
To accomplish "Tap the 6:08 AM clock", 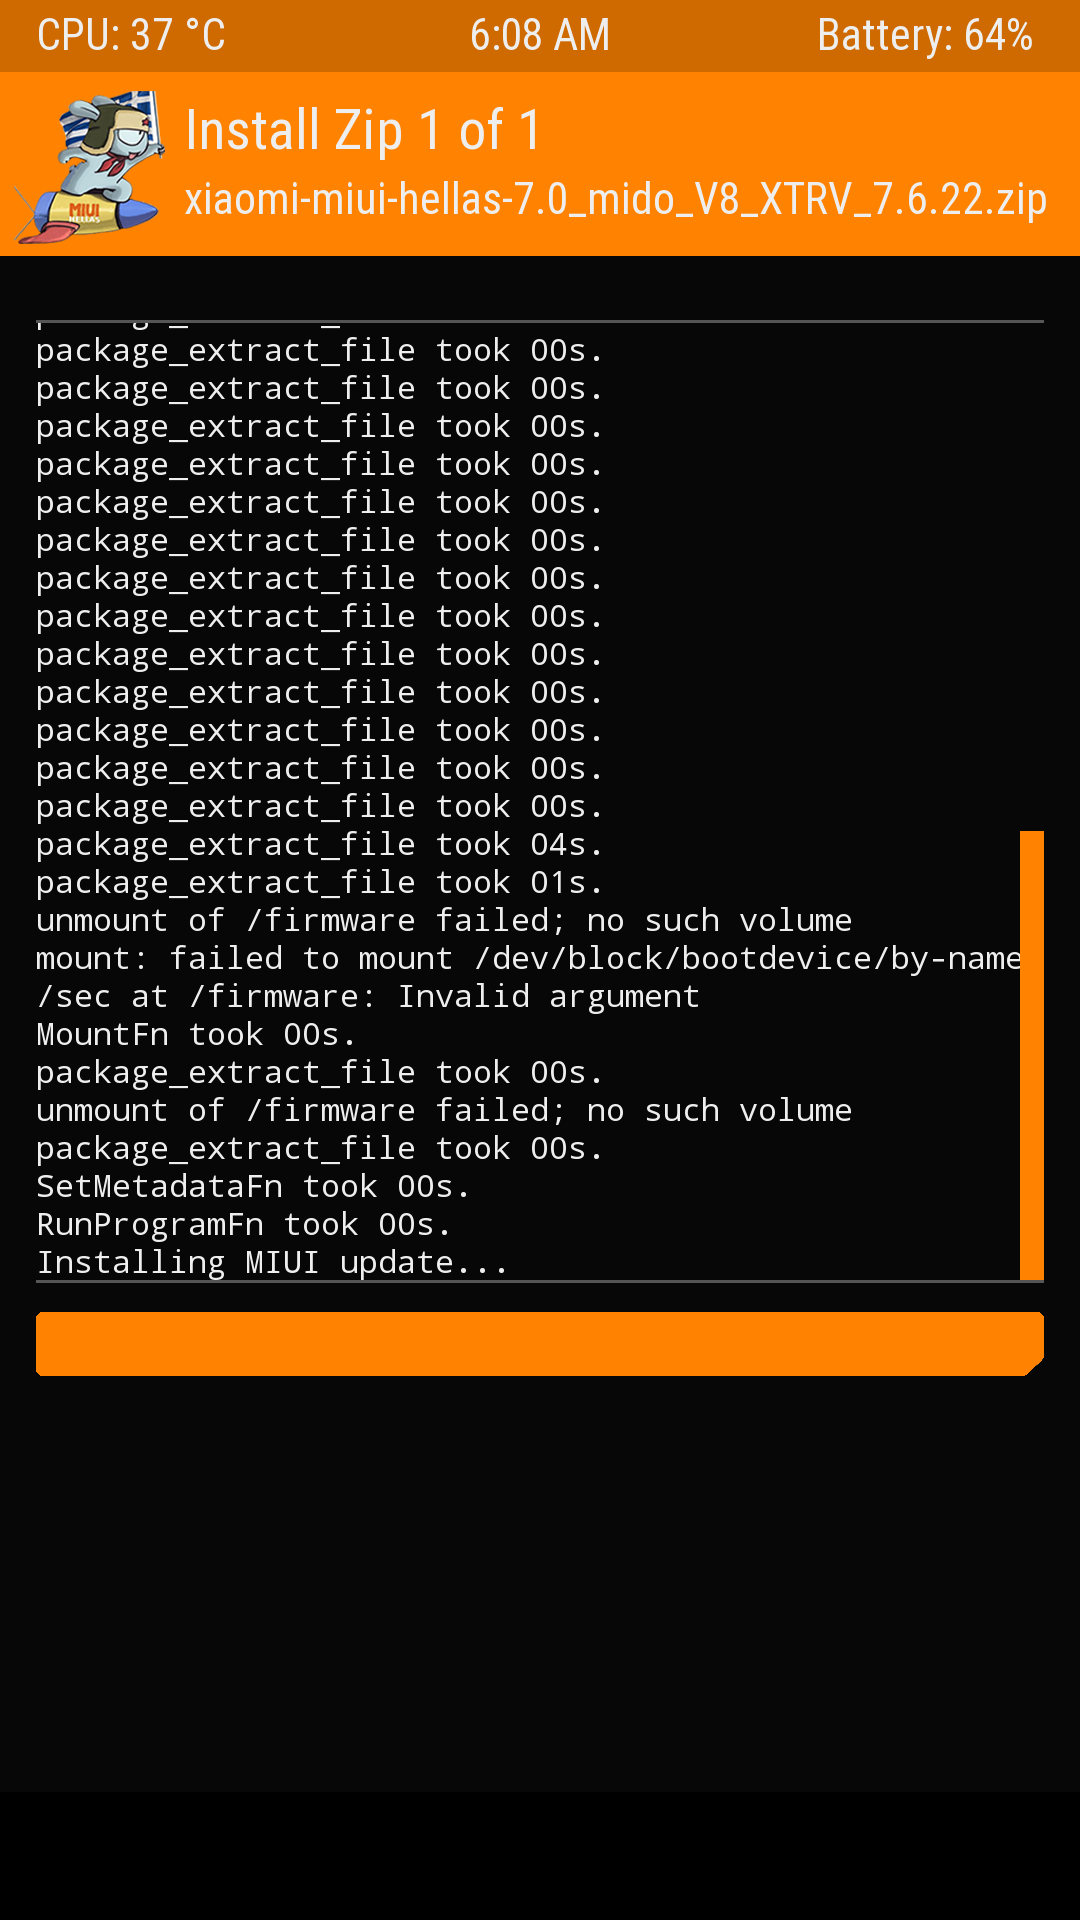I will click(539, 36).
